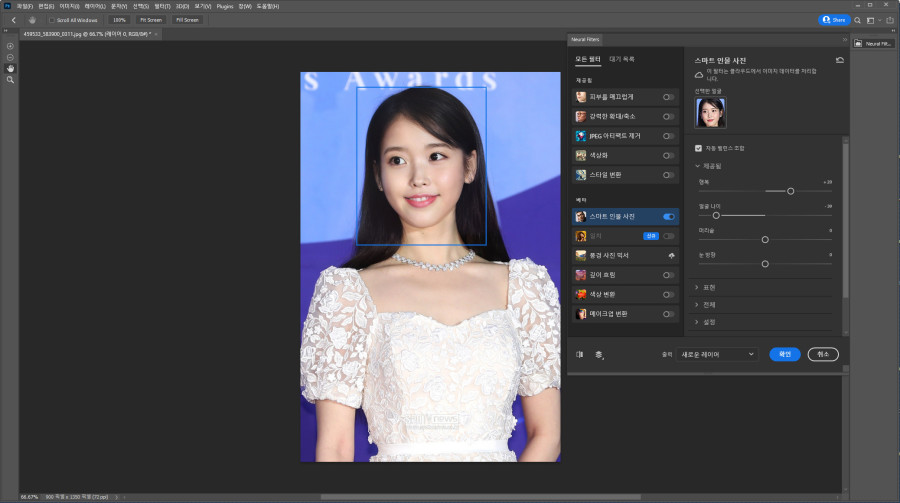
Task: Collapse the 제공됨 section chevron
Action: [697, 166]
